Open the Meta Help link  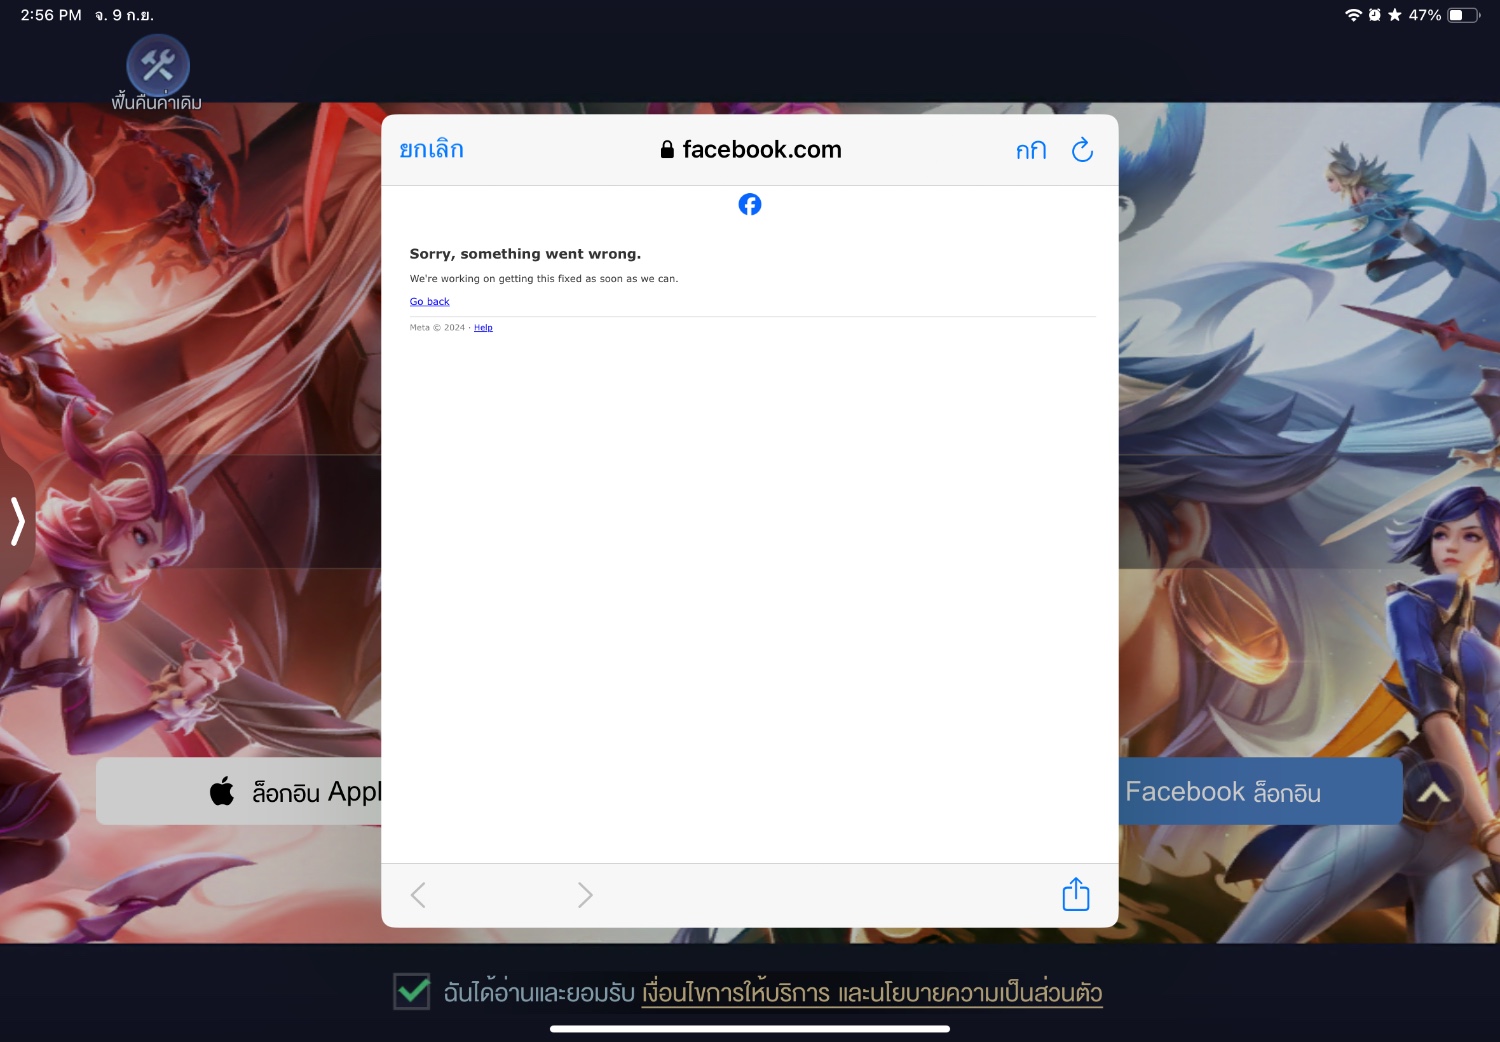[483, 328]
